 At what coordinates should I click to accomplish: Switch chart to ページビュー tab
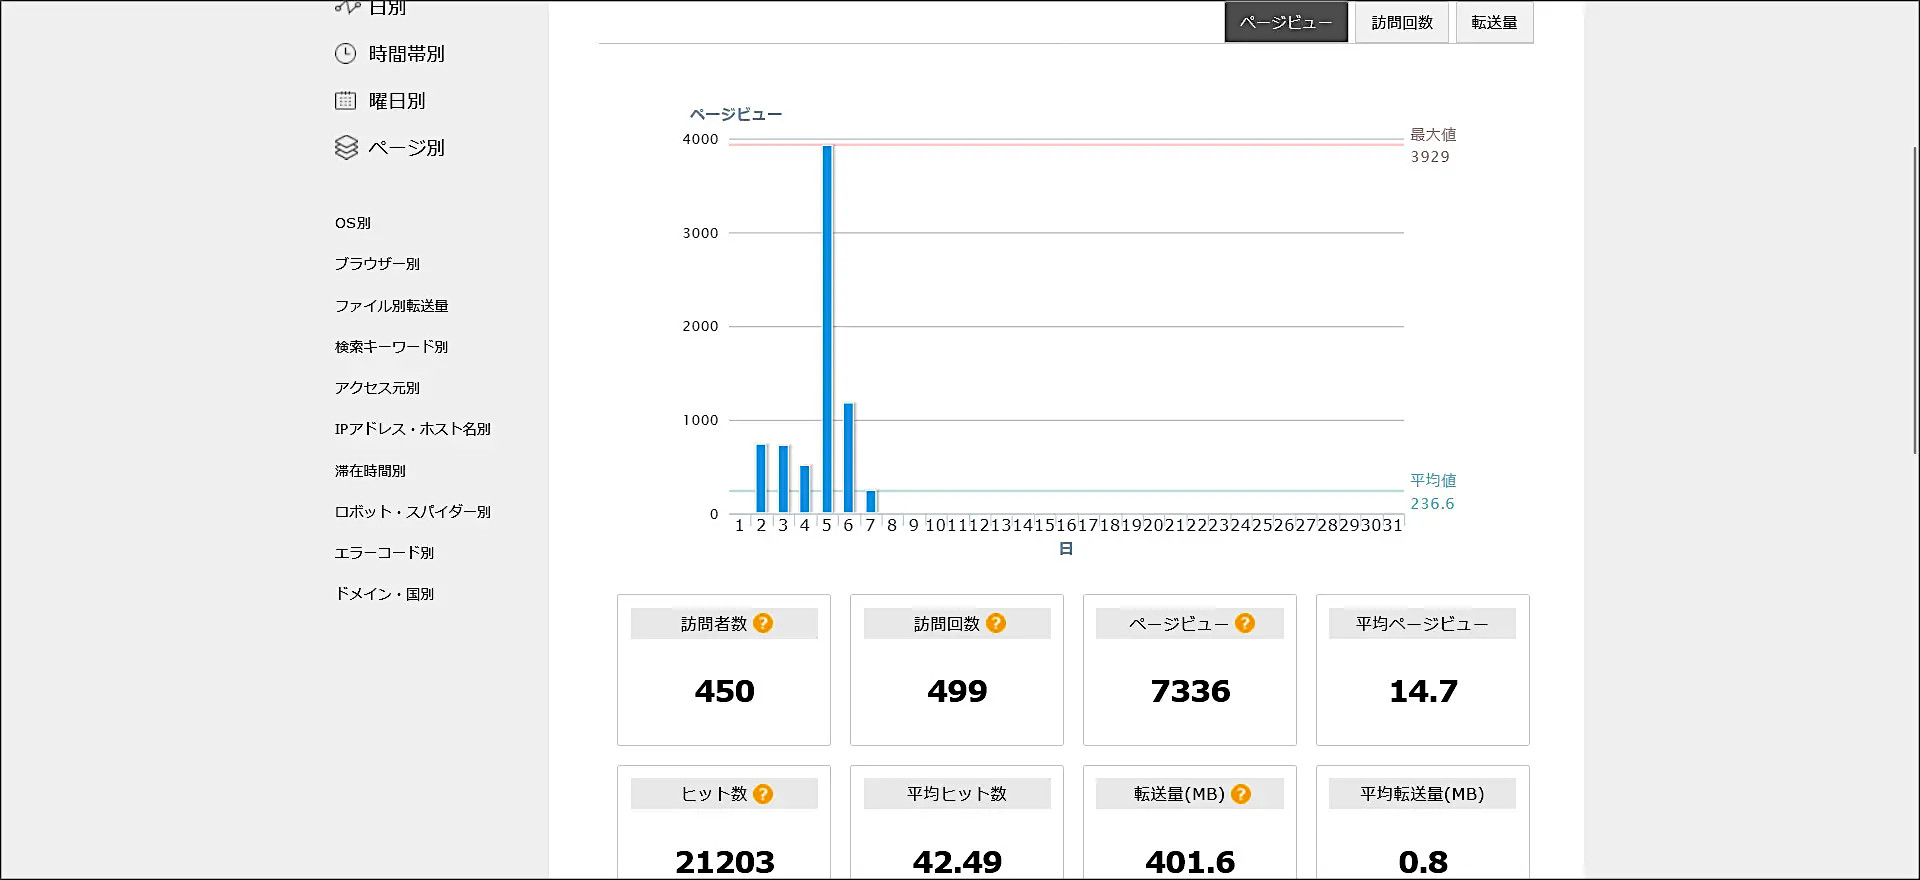pyautogui.click(x=1286, y=22)
